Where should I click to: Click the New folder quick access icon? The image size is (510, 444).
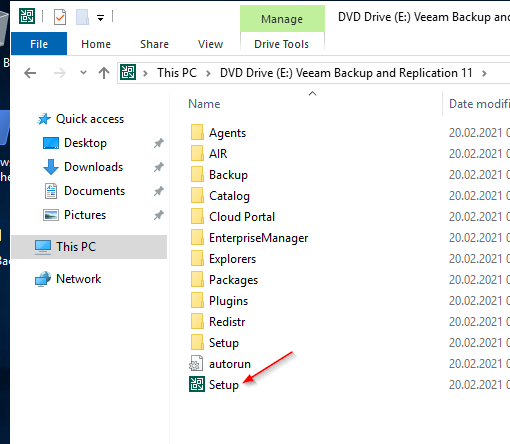click(82, 17)
